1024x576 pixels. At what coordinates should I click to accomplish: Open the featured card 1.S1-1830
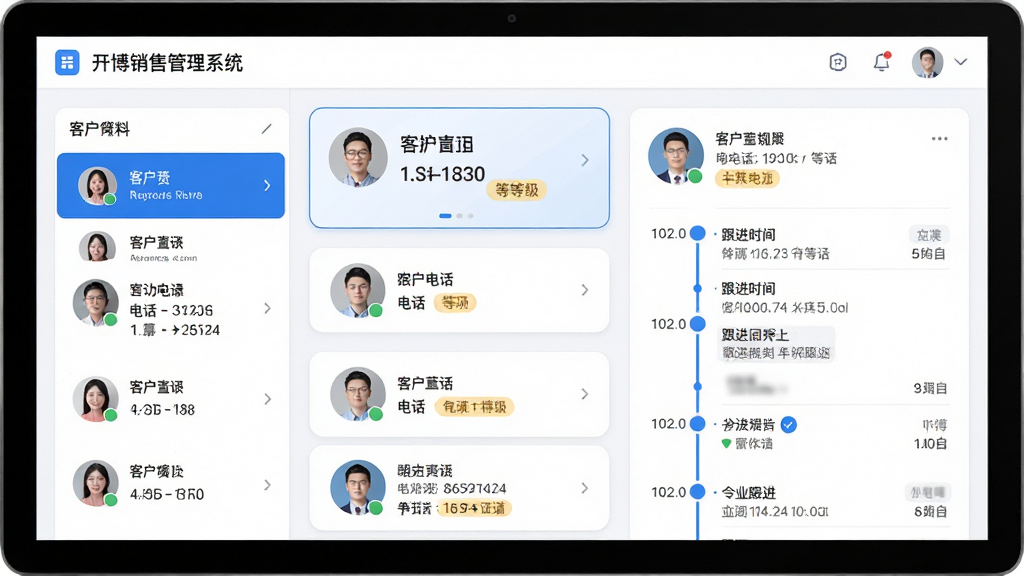(x=459, y=168)
